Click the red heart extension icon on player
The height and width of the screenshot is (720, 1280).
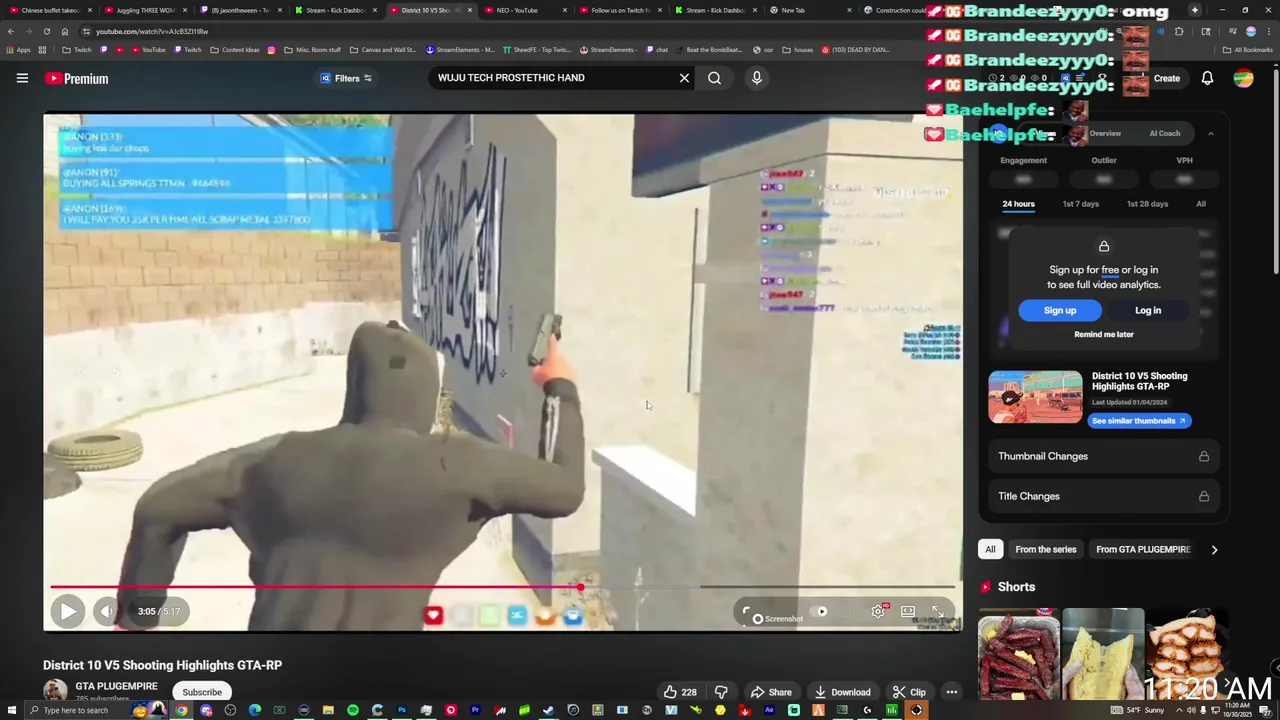(433, 616)
